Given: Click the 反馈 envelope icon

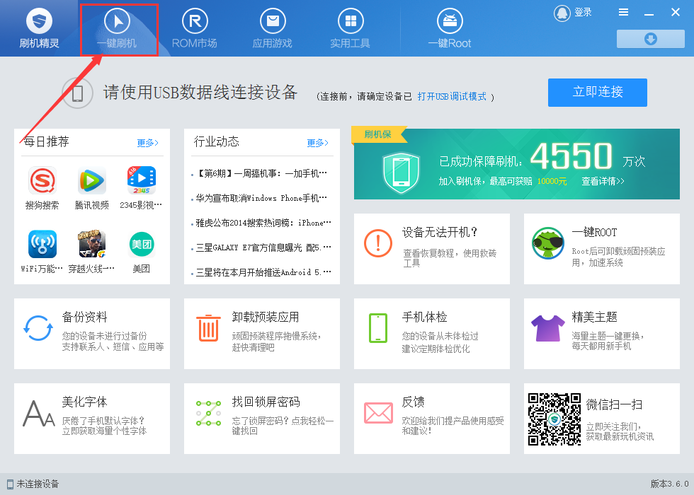Looking at the screenshot, I should pyautogui.click(x=378, y=413).
